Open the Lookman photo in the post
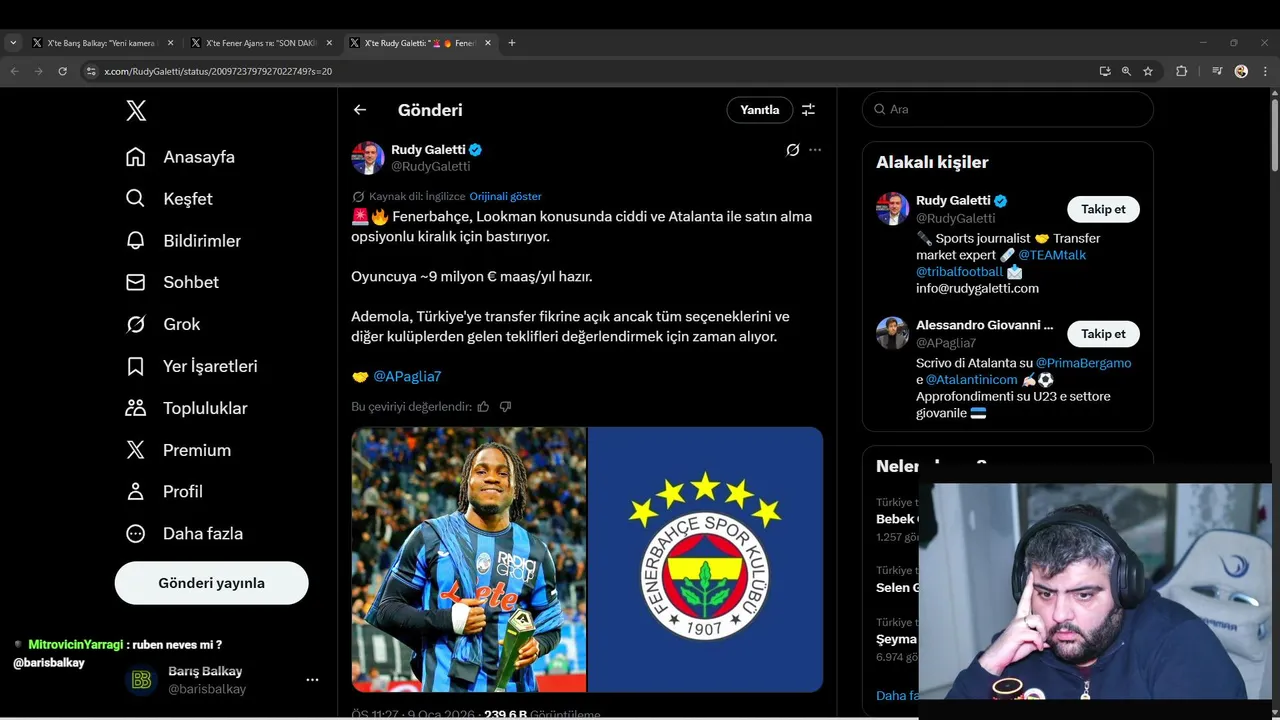This screenshot has width=1280, height=720. point(468,560)
